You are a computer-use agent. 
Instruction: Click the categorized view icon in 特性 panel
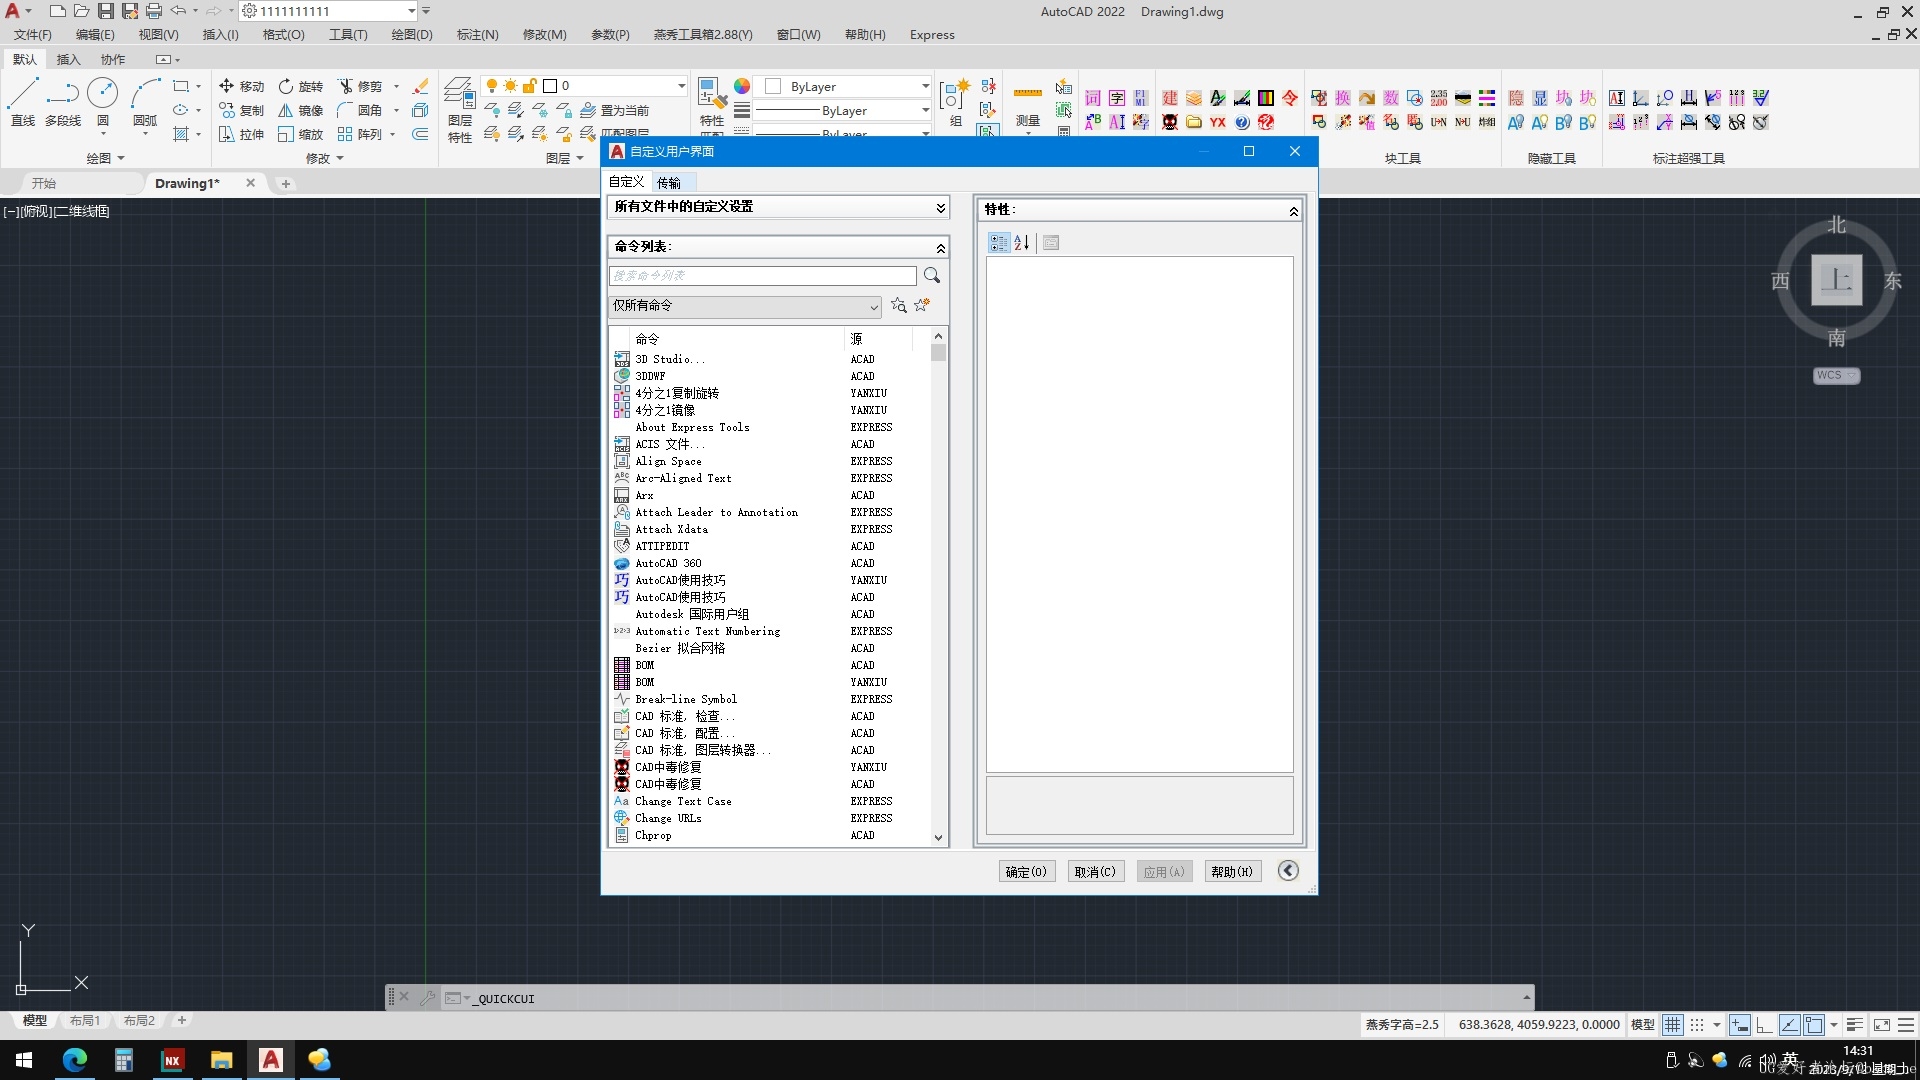[999, 242]
